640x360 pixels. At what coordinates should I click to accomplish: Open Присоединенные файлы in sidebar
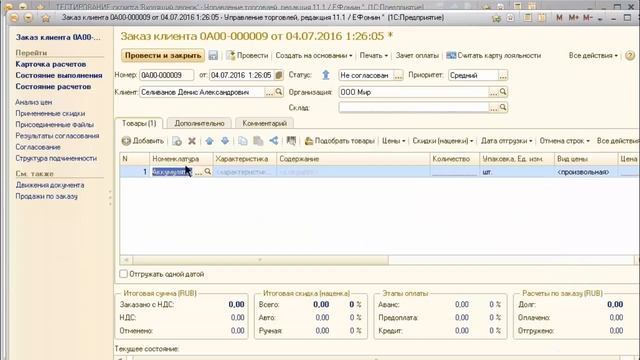55,124
